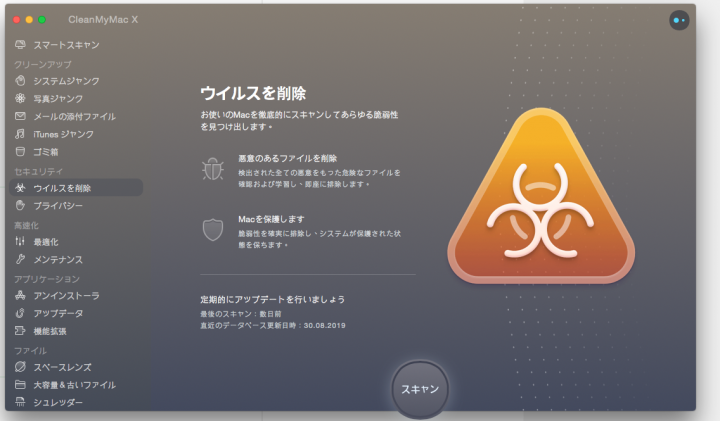Click the bug icon for malicious files
This screenshot has width=720, height=421.
tap(213, 168)
